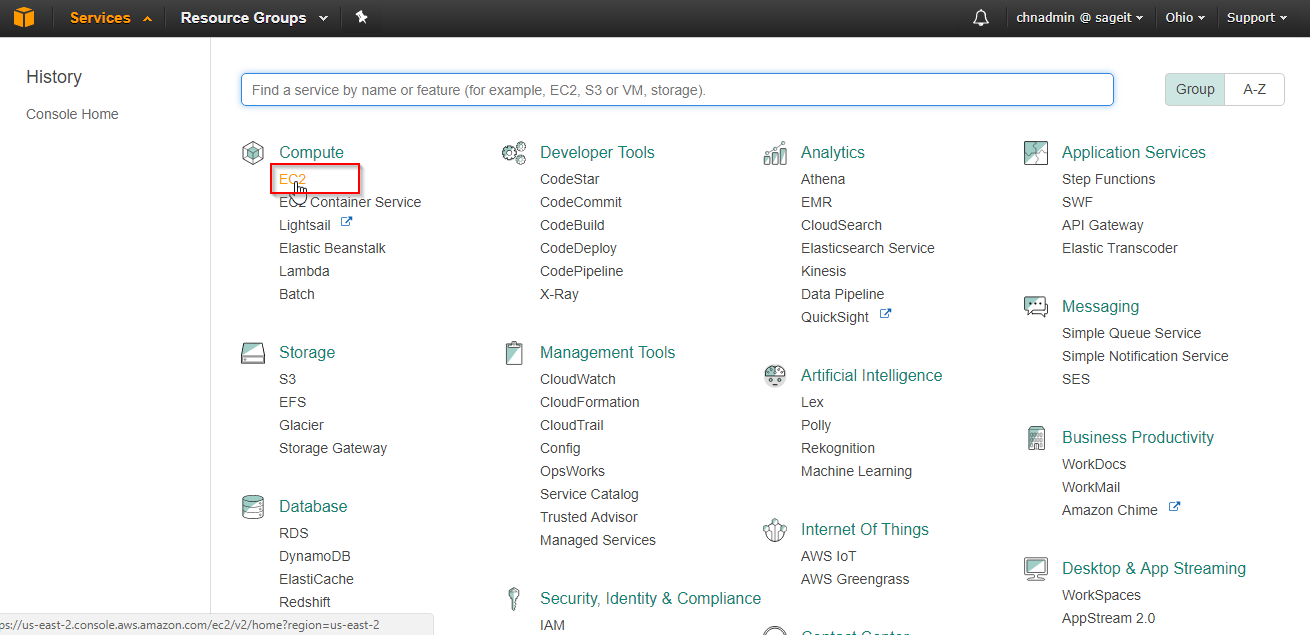Screen dimensions: 1310x635
Task: Click the Storage category icon
Action: tap(253, 353)
